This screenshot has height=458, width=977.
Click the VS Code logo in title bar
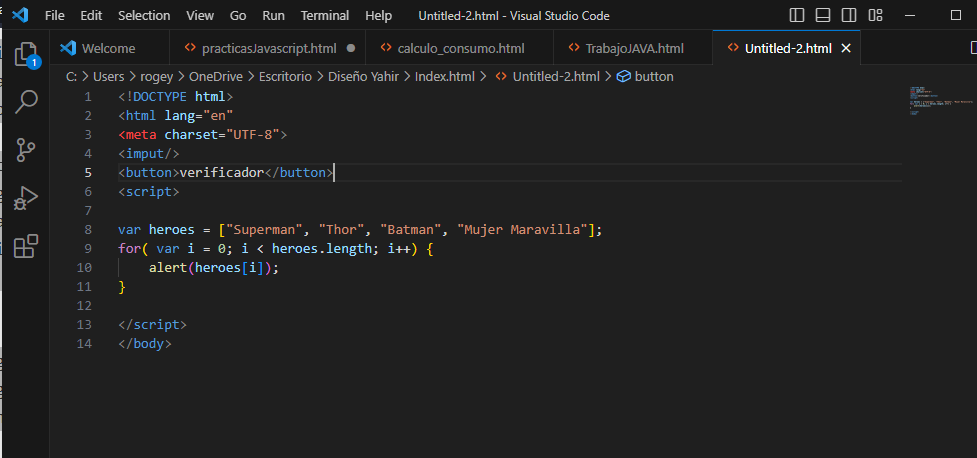(x=20, y=15)
